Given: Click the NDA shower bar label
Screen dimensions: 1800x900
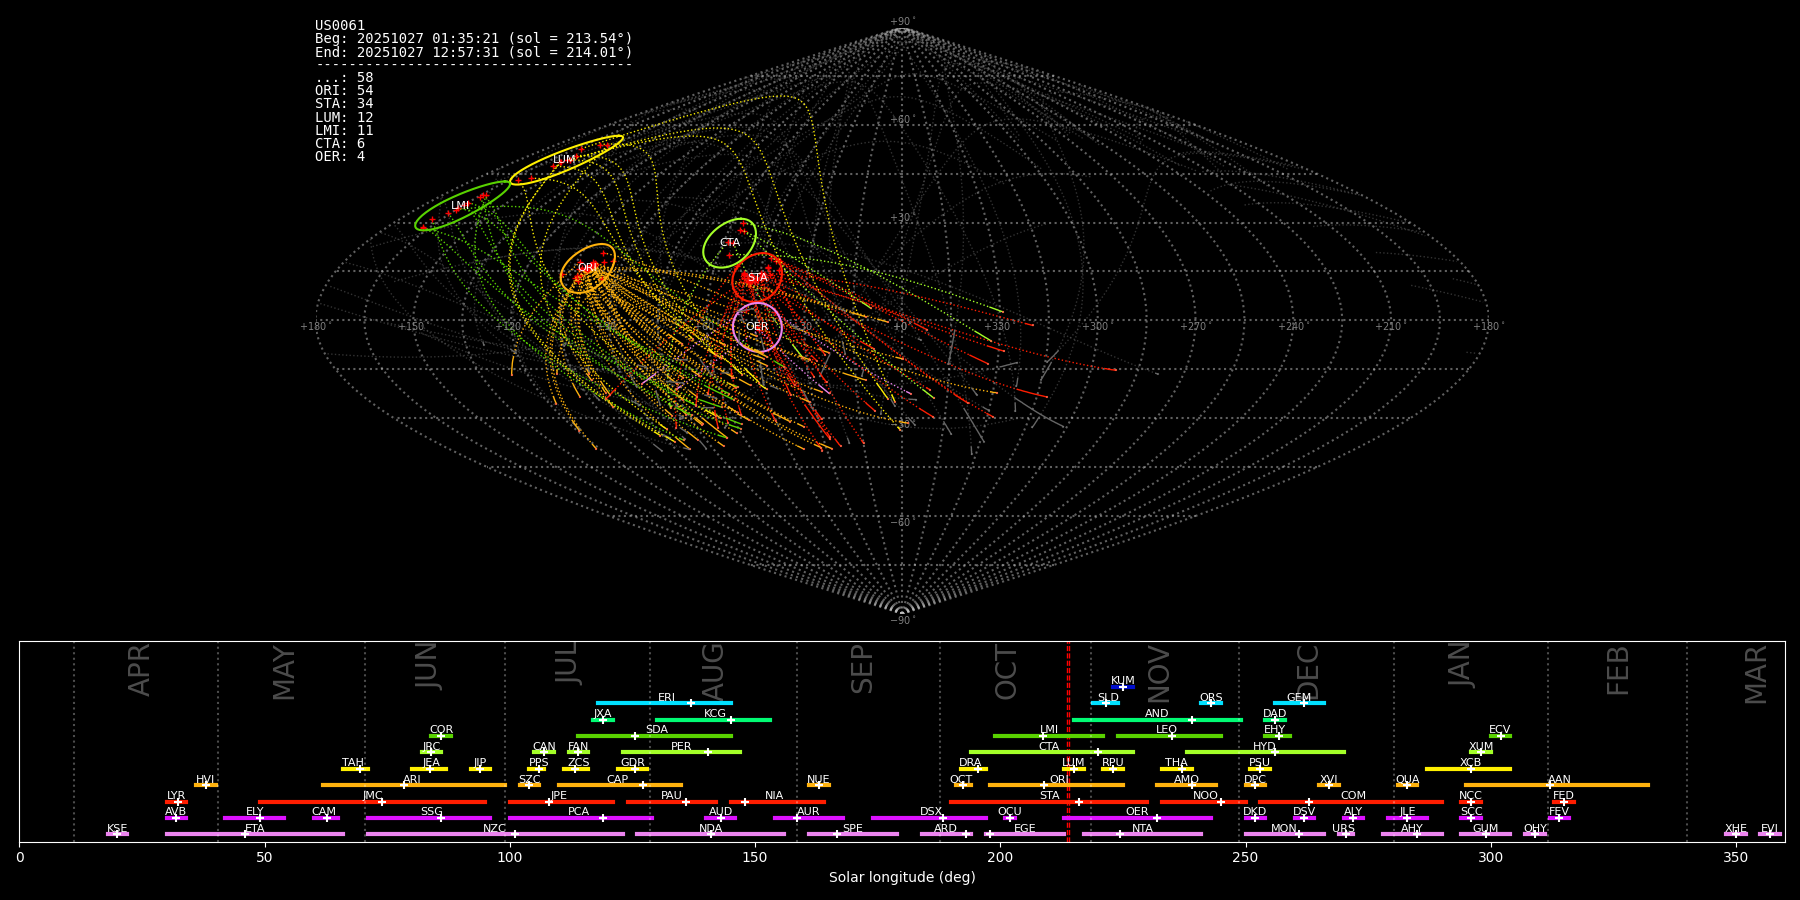Looking at the screenshot, I should point(711,829).
